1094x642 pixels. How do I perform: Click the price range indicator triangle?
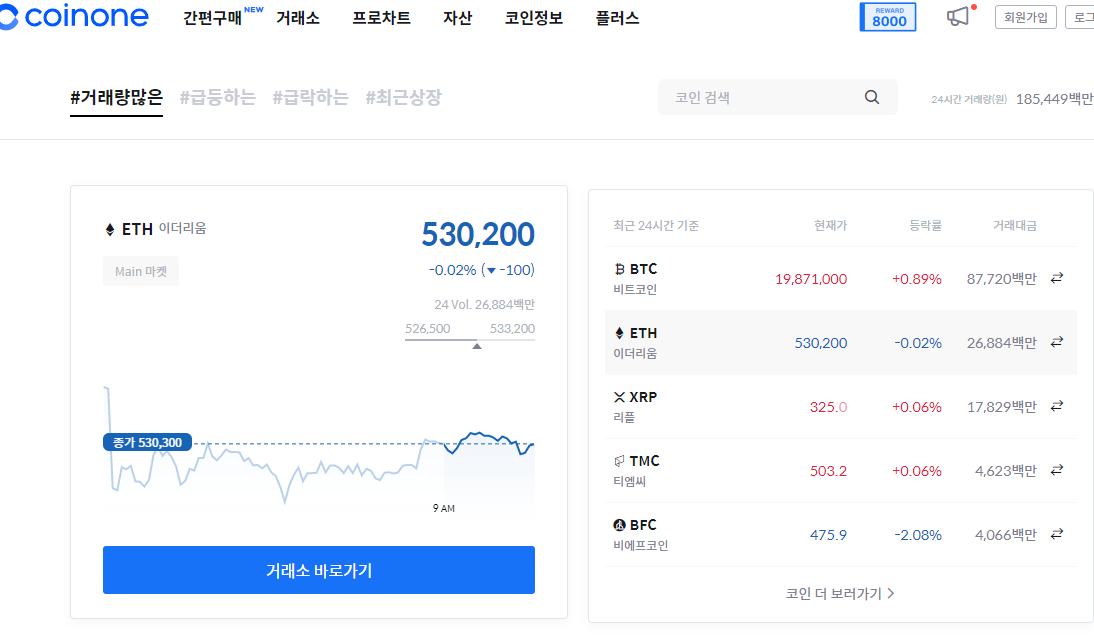pos(477,345)
